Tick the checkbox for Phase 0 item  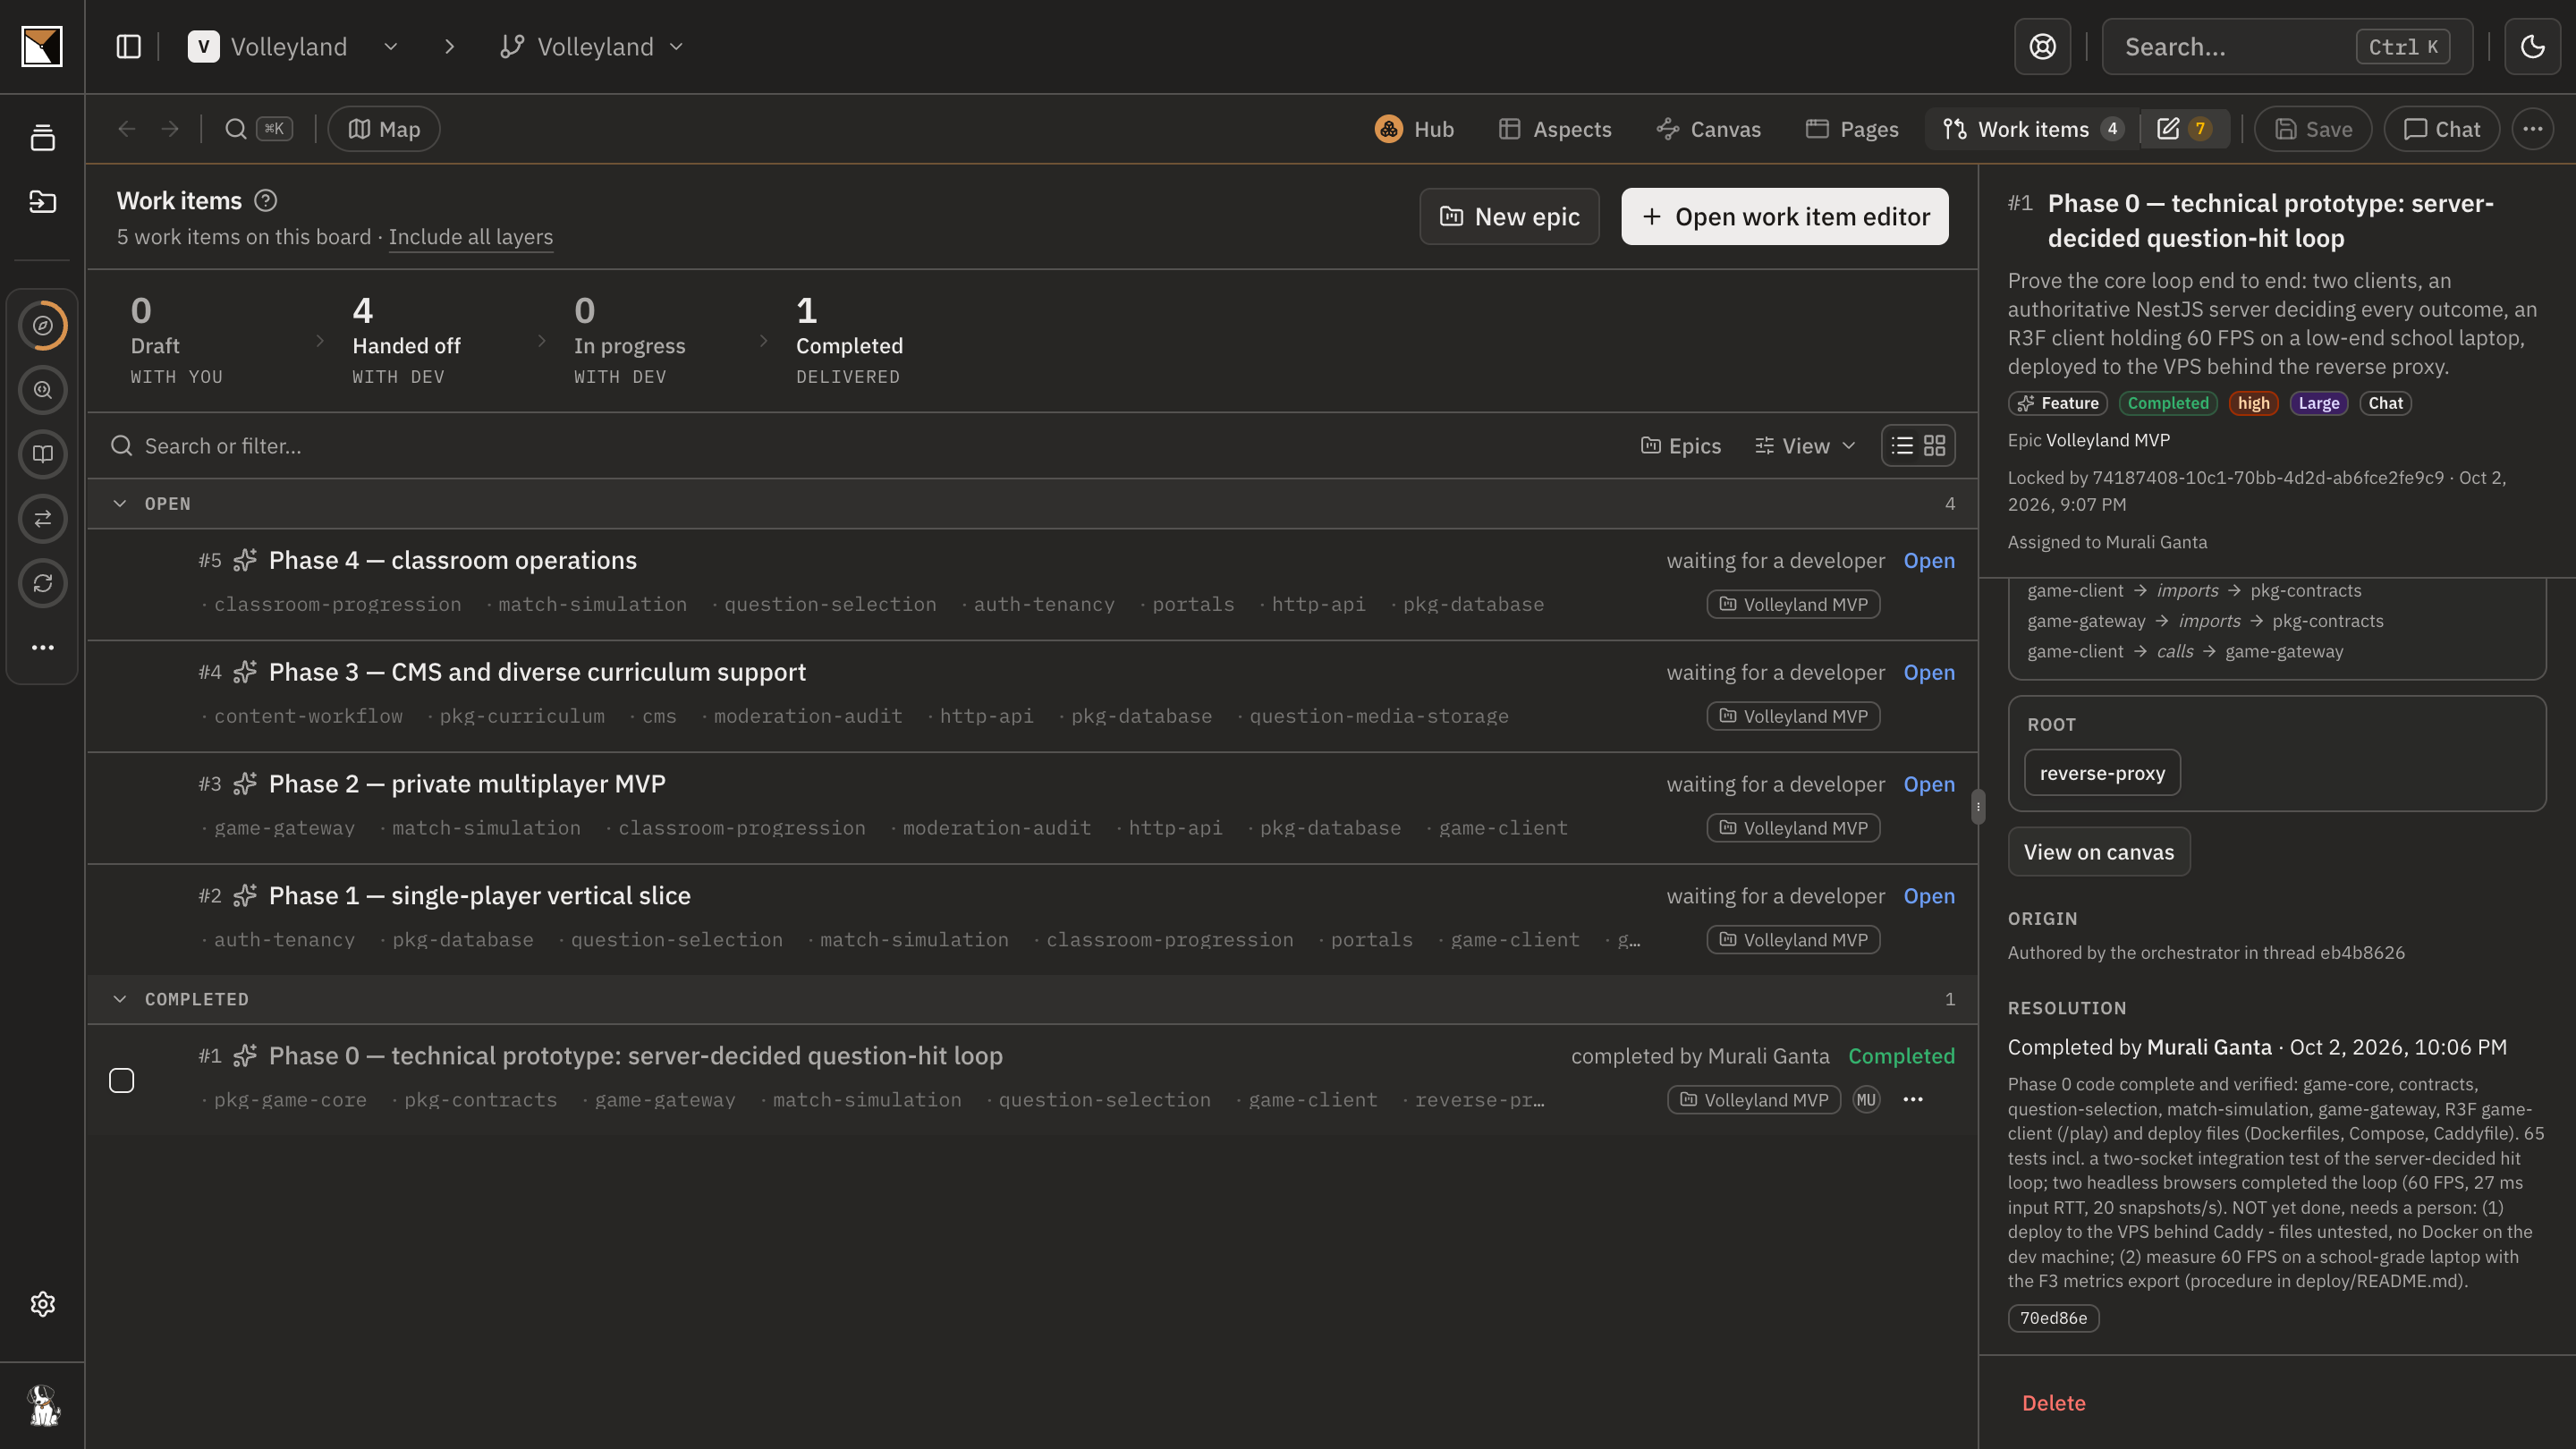click(x=121, y=1081)
